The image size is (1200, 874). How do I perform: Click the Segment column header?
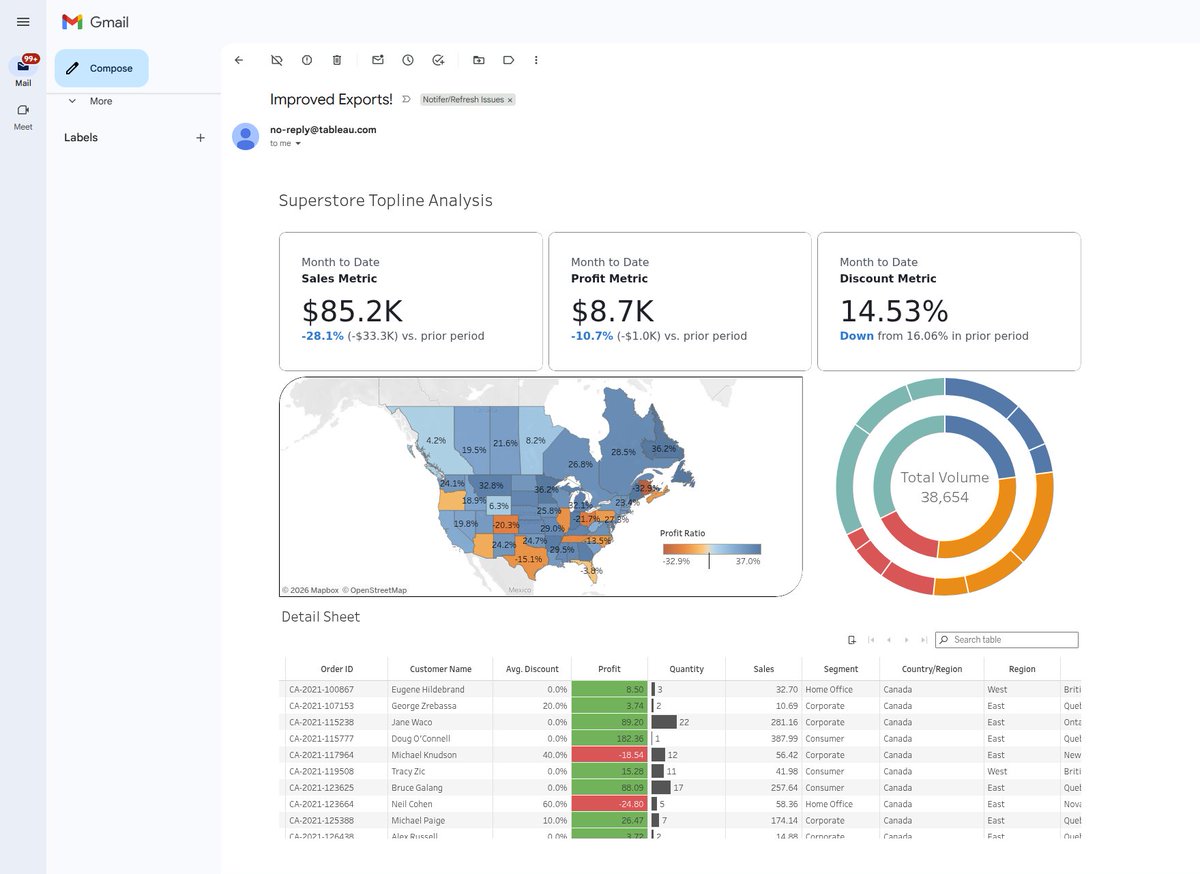pos(841,669)
